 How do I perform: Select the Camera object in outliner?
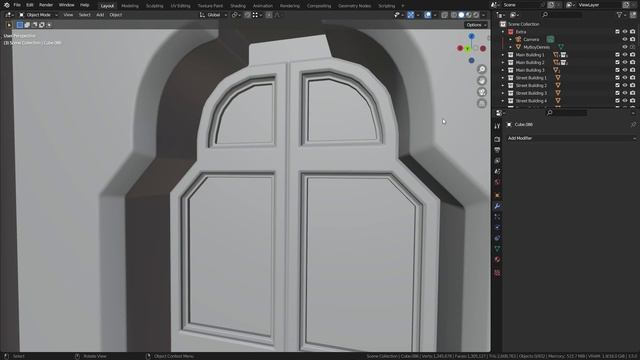(531, 40)
